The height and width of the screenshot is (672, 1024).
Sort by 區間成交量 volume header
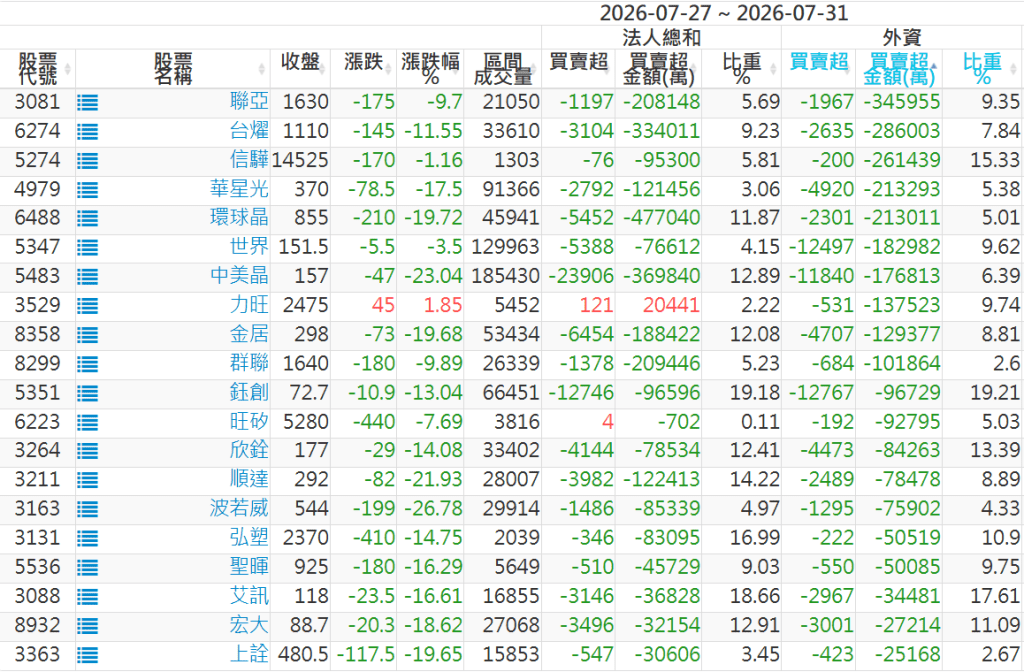pos(503,69)
